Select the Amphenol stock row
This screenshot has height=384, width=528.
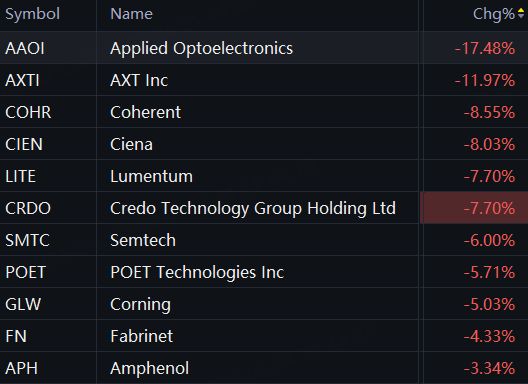coord(264,368)
